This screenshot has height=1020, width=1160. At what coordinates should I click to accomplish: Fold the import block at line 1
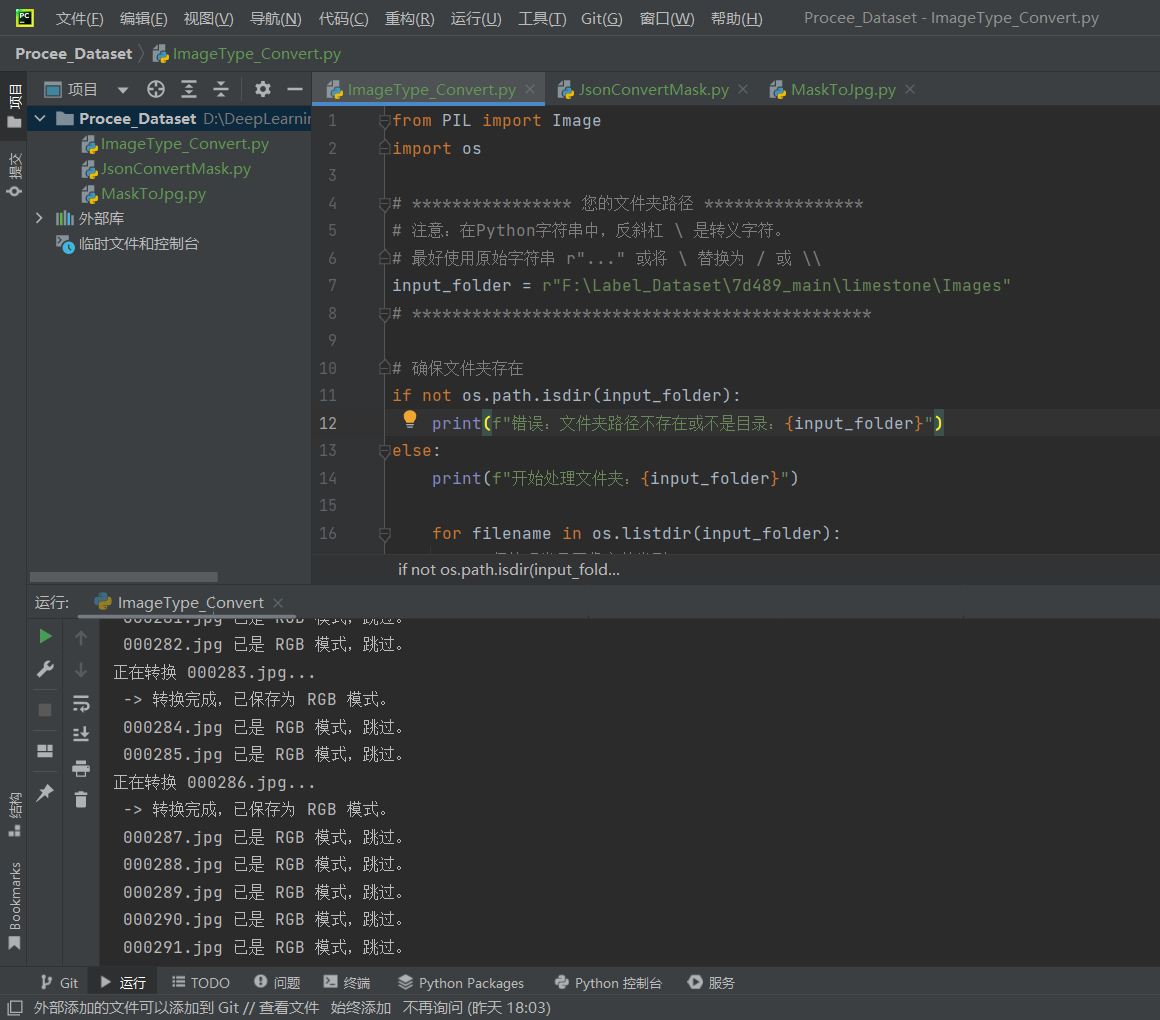click(384, 121)
